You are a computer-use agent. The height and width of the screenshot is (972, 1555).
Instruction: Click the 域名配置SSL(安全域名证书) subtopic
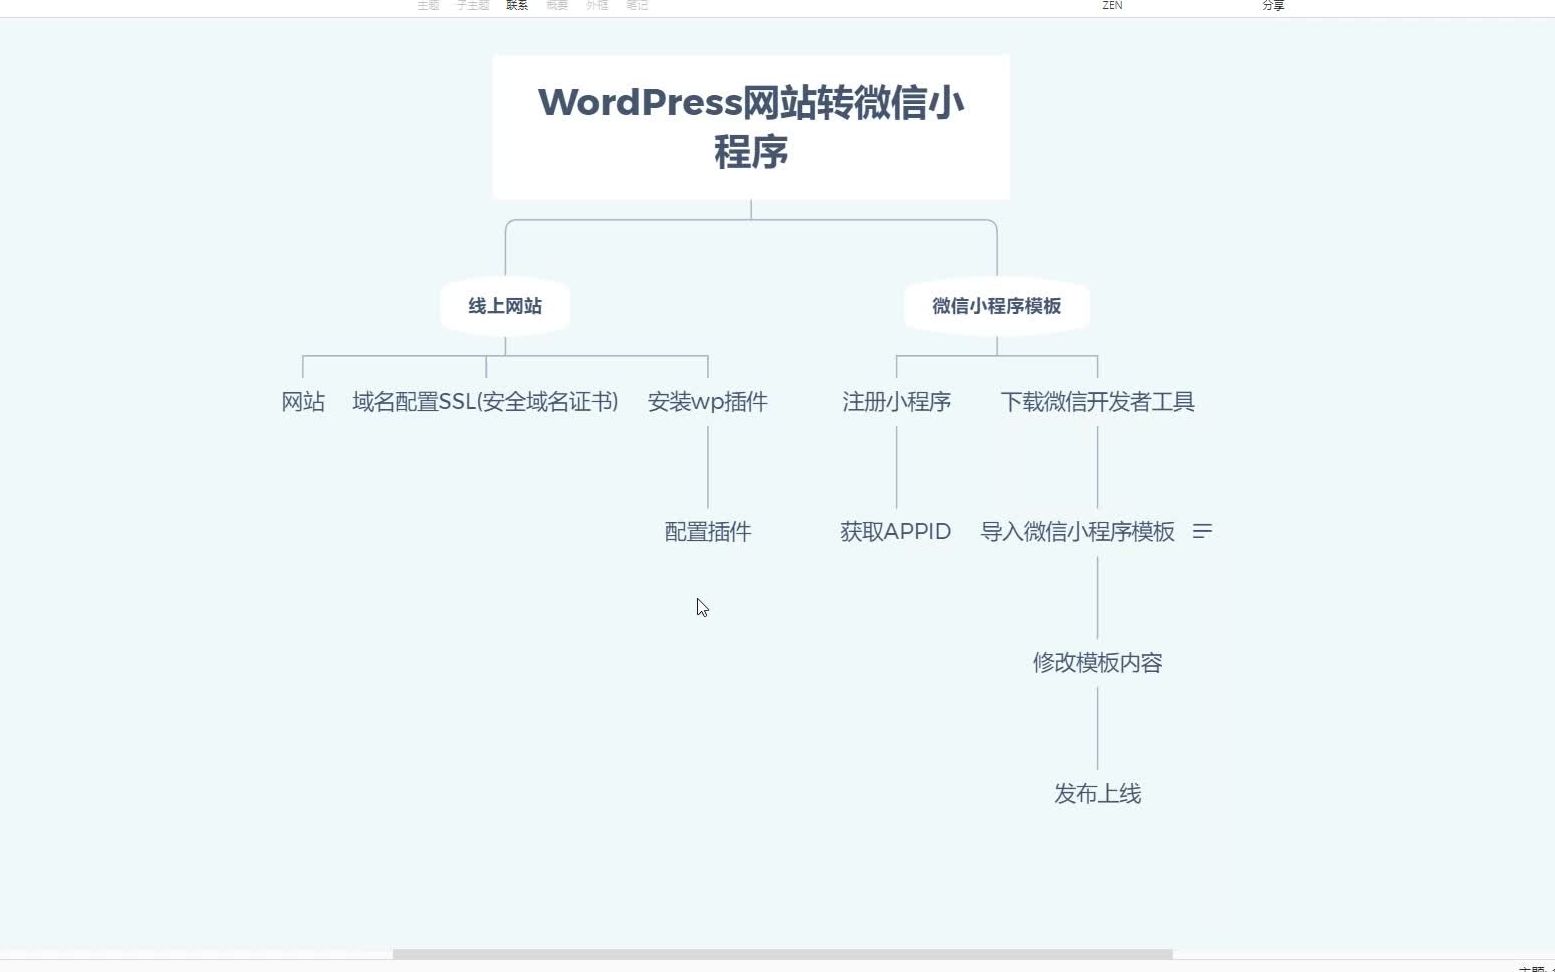(x=486, y=402)
